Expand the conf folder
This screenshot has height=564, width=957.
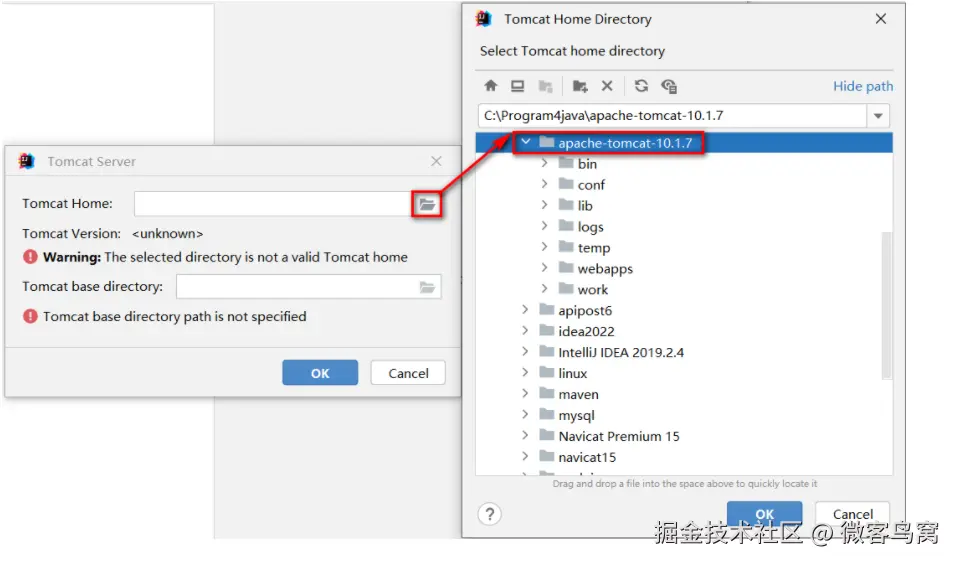[544, 184]
